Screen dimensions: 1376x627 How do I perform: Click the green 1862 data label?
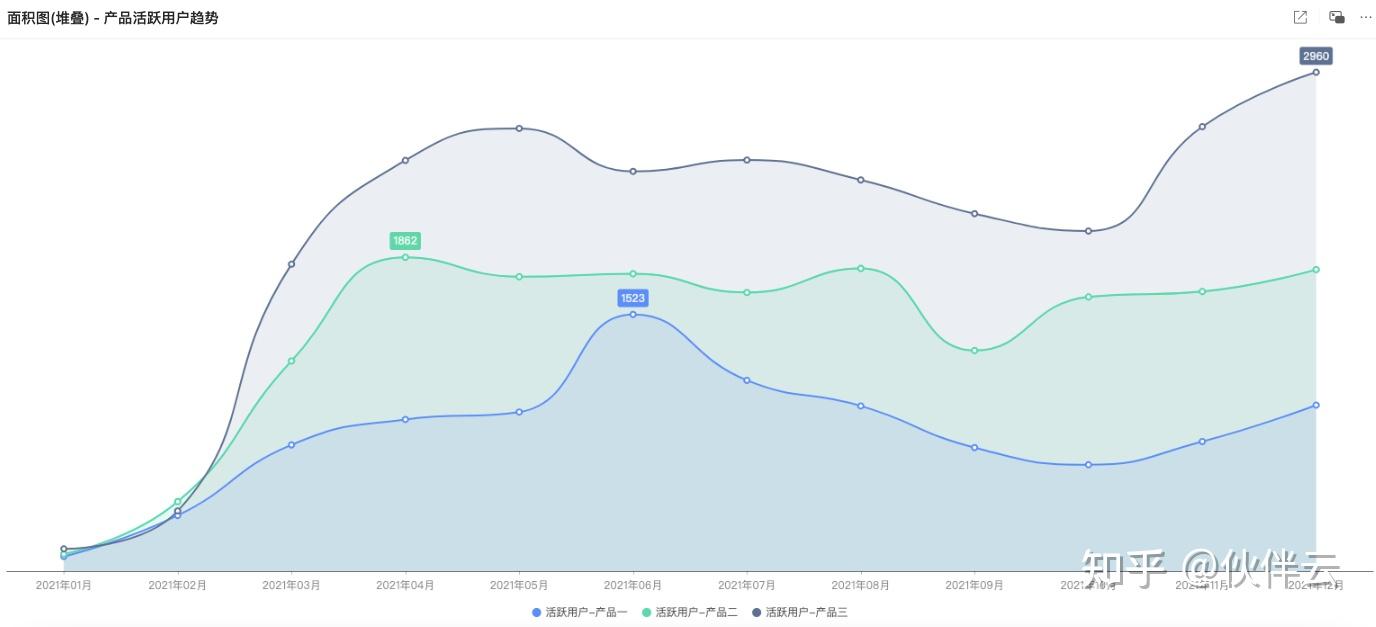(405, 241)
